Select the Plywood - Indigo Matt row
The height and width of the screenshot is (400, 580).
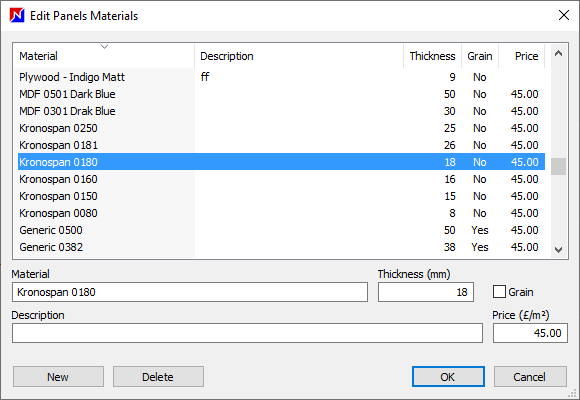point(281,77)
